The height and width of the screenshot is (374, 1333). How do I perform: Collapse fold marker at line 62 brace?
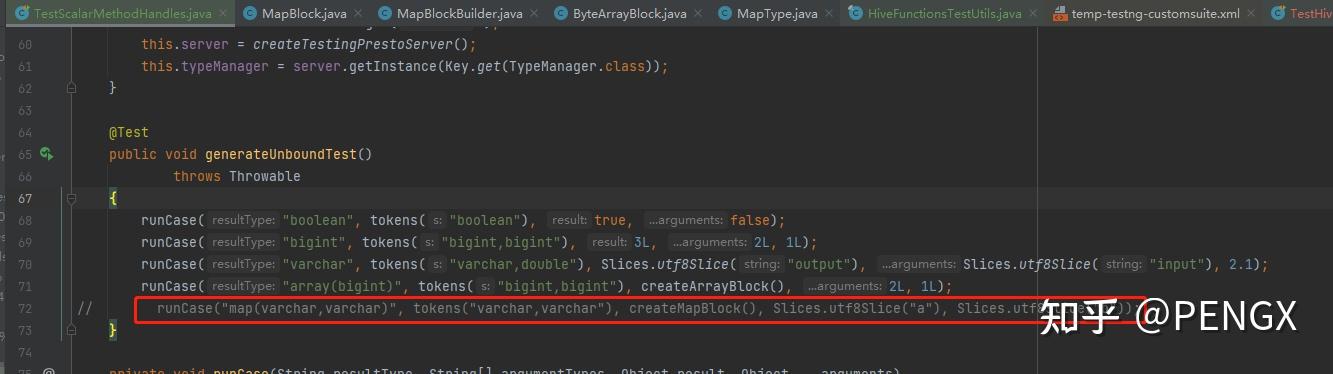[71, 88]
